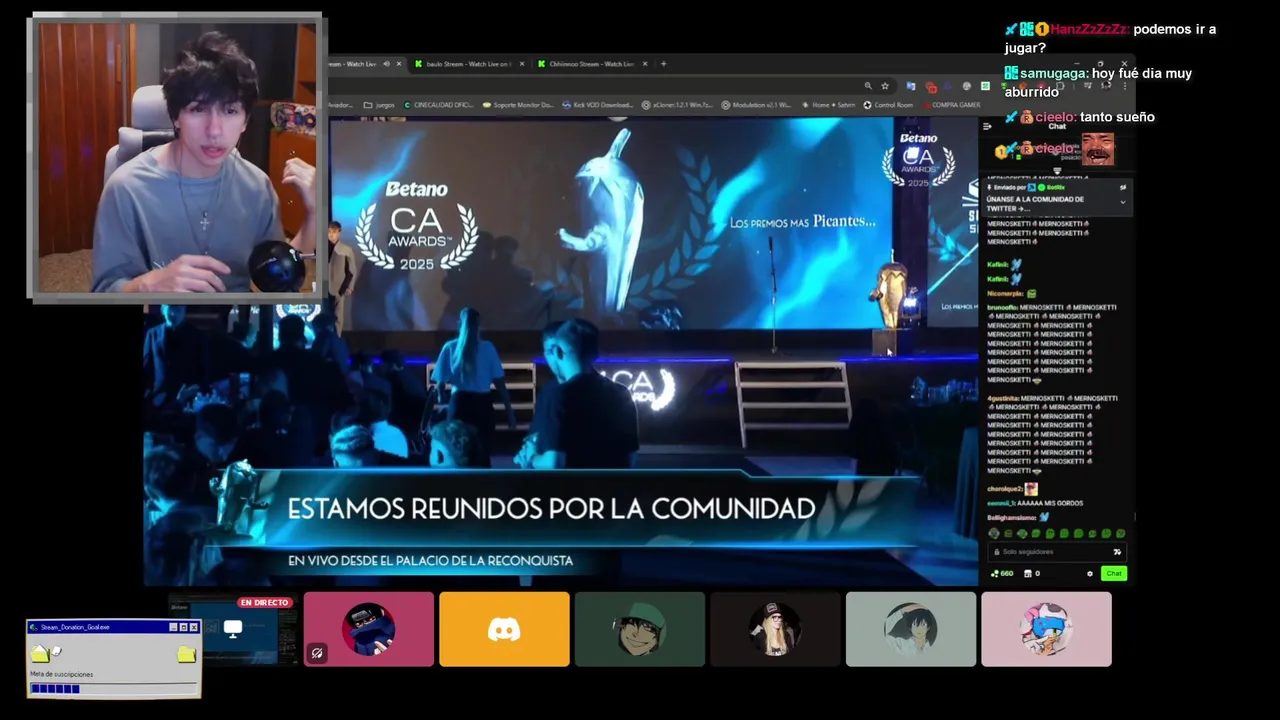This screenshot has width=1280, height=720.
Task: Click the zoom magnifier icon in address bar
Action: click(868, 86)
